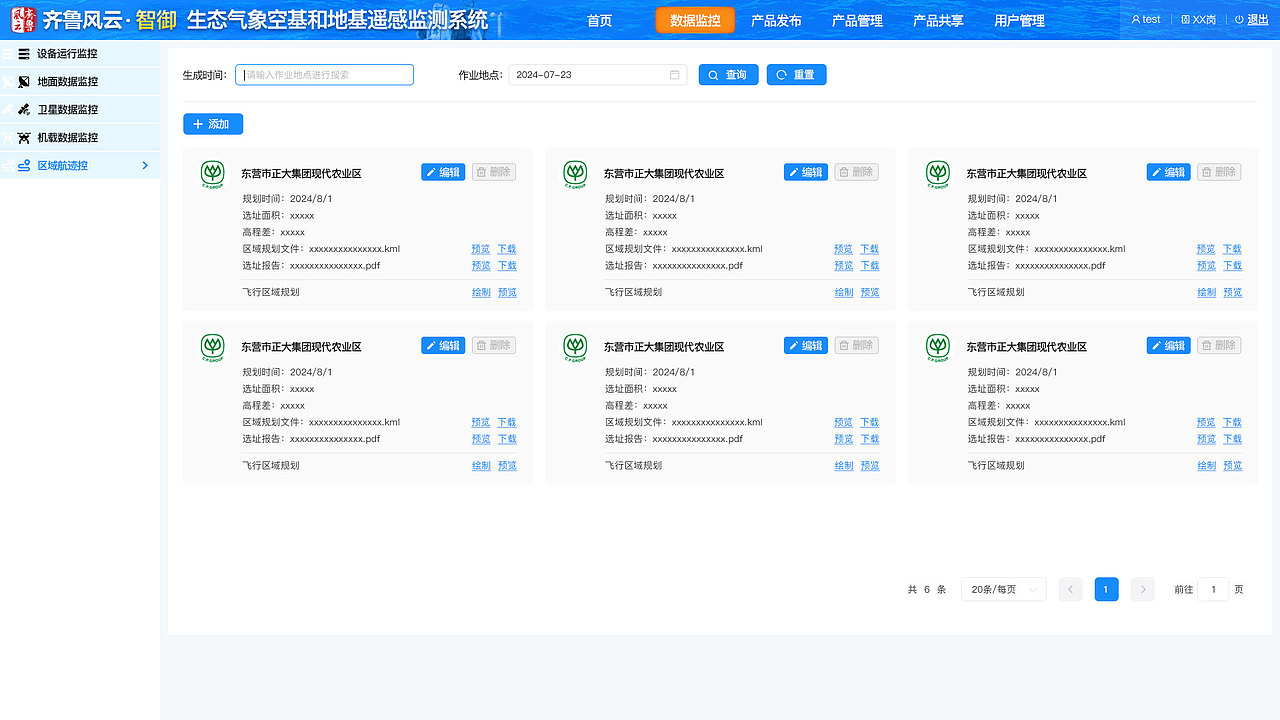Open the 作业地点 date picker
This screenshot has height=720, width=1280.
tap(590, 74)
